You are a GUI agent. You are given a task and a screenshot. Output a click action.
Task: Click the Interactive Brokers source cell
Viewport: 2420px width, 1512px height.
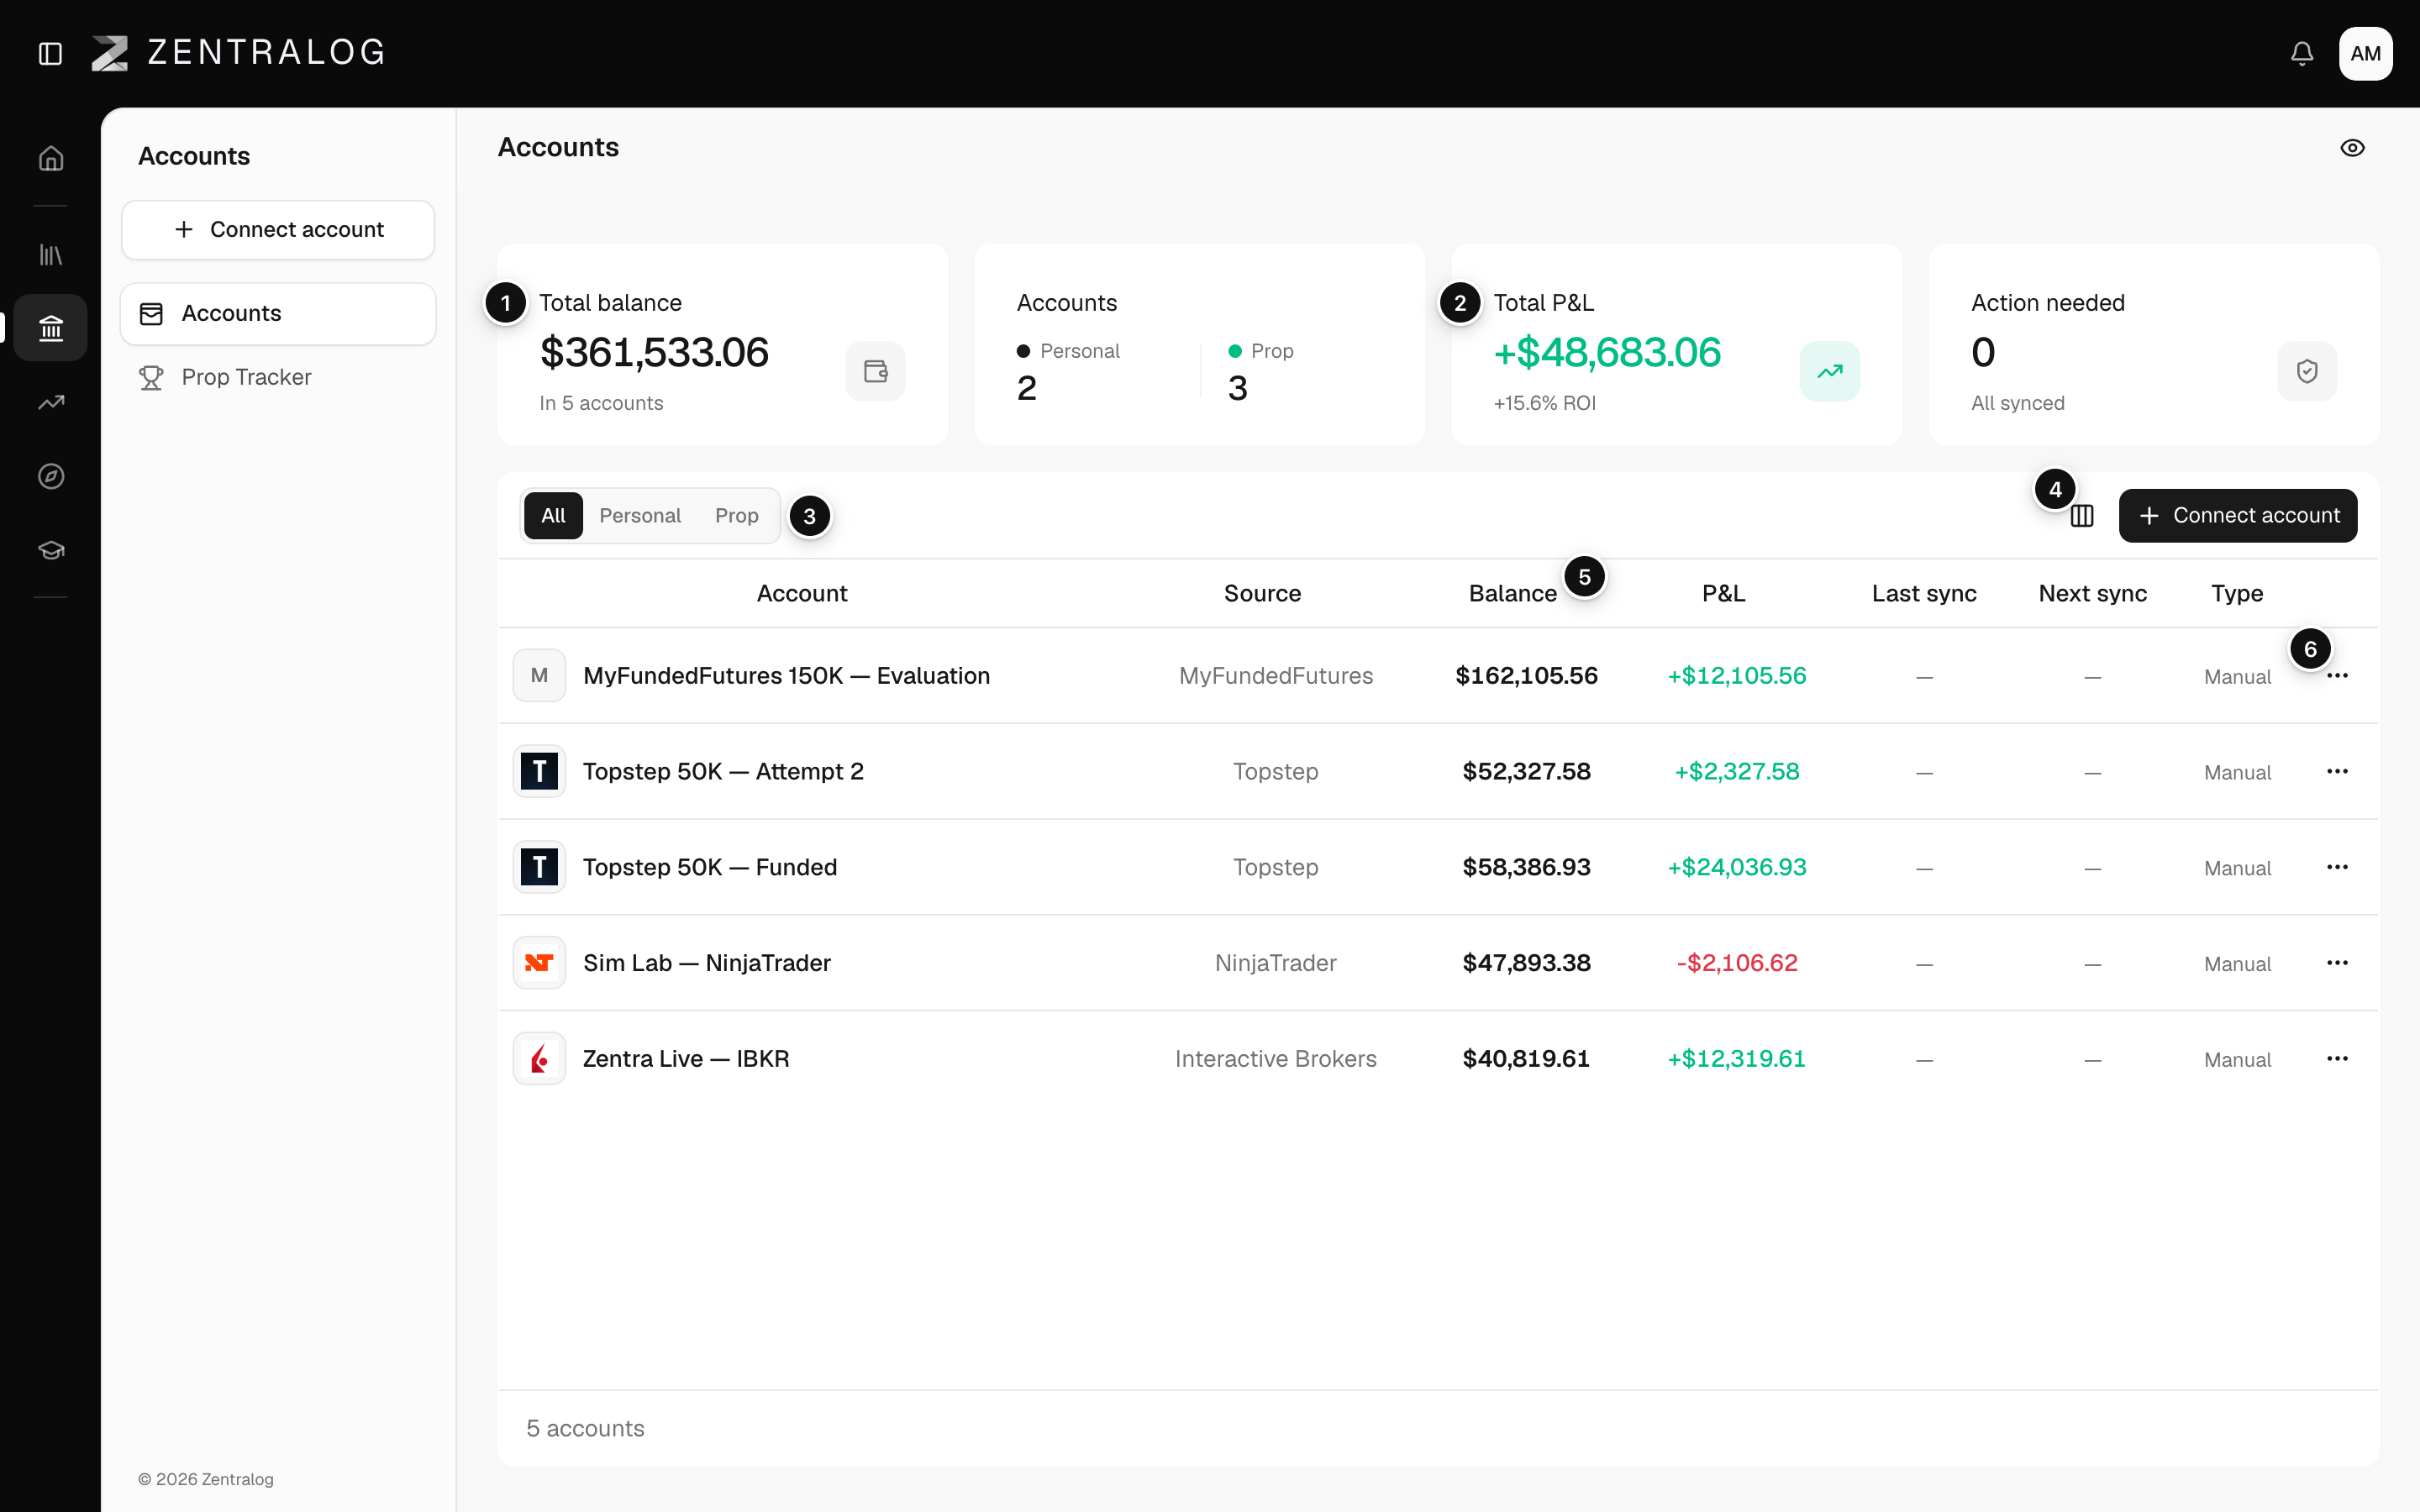tap(1275, 1059)
